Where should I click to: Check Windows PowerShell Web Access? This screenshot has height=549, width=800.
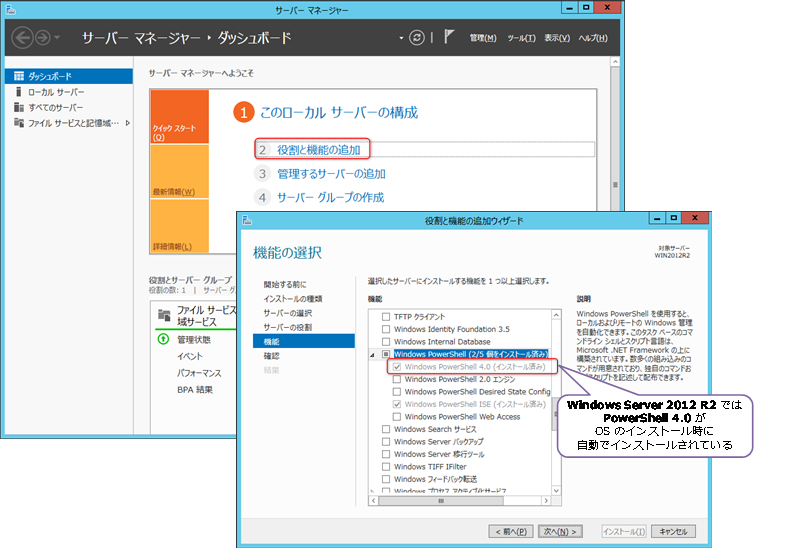(396, 417)
